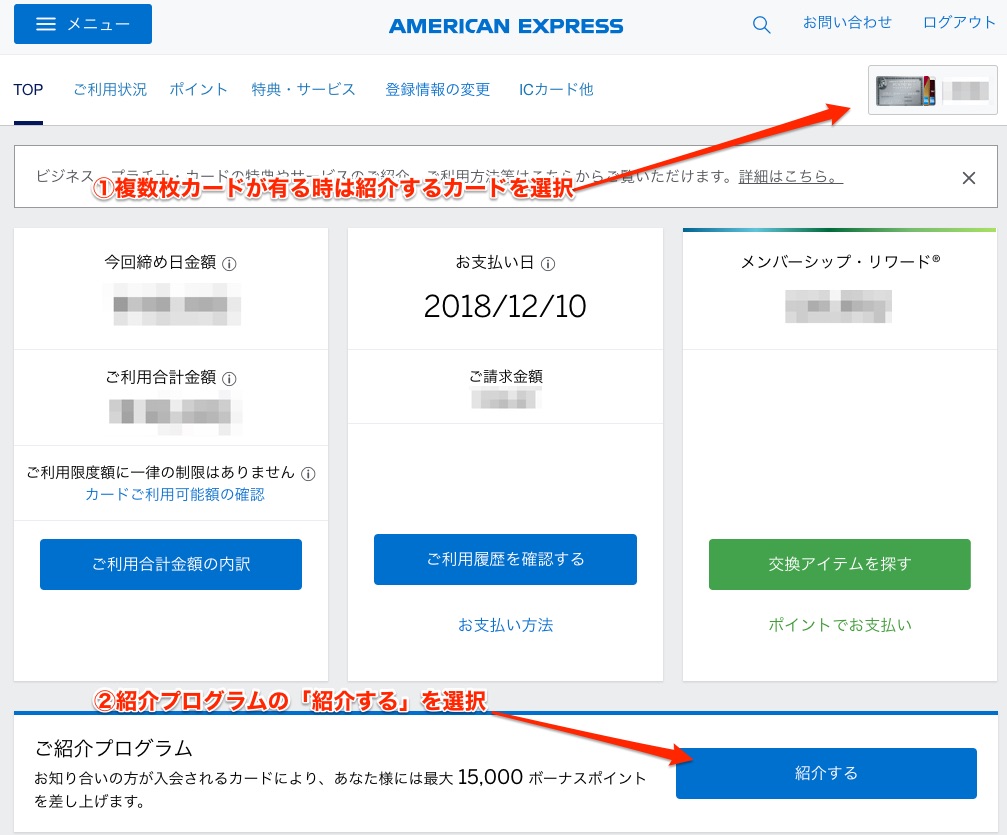Open ポイントでお支払い link

coord(840,625)
